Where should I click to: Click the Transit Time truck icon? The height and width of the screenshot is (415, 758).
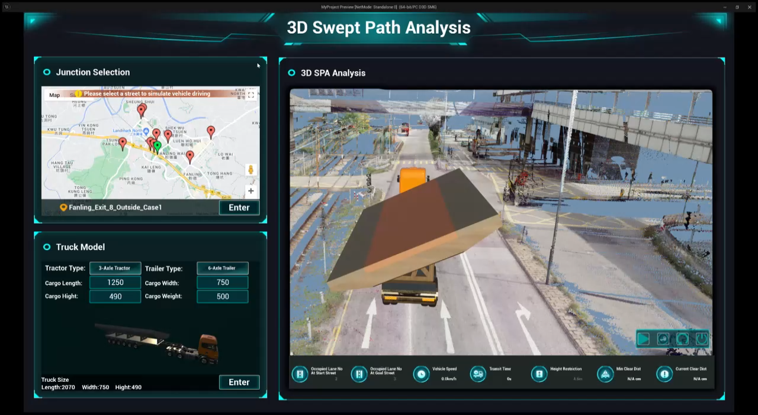(478, 374)
